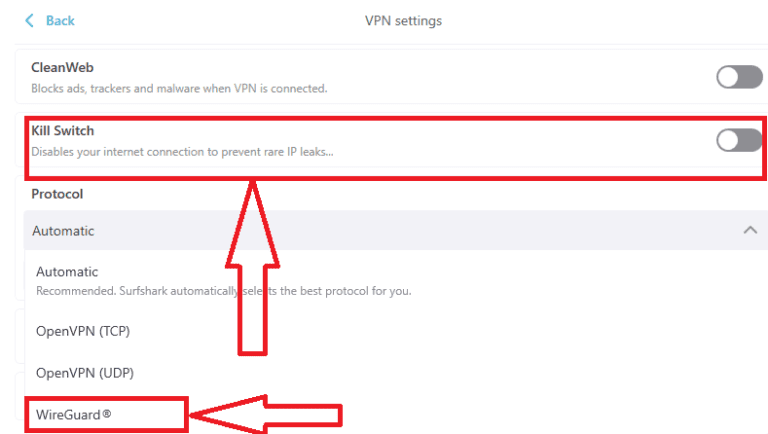Viewport: 768px width, 434px height.
Task: Choose OpenVPN (UDP) protocol
Action: 84,372
